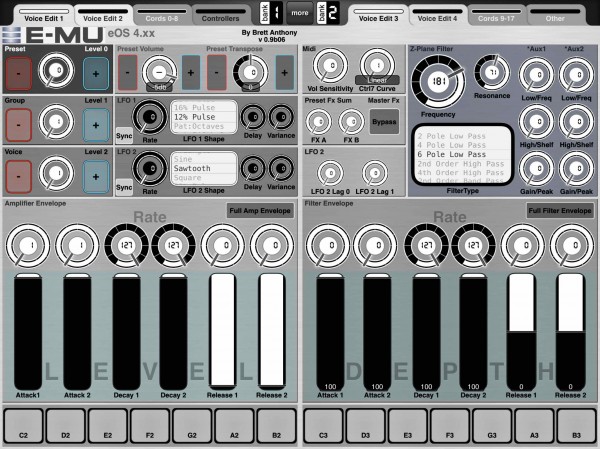The width and height of the screenshot is (600, 449).
Task: Click the Preset Volume knob
Action: coord(160,72)
